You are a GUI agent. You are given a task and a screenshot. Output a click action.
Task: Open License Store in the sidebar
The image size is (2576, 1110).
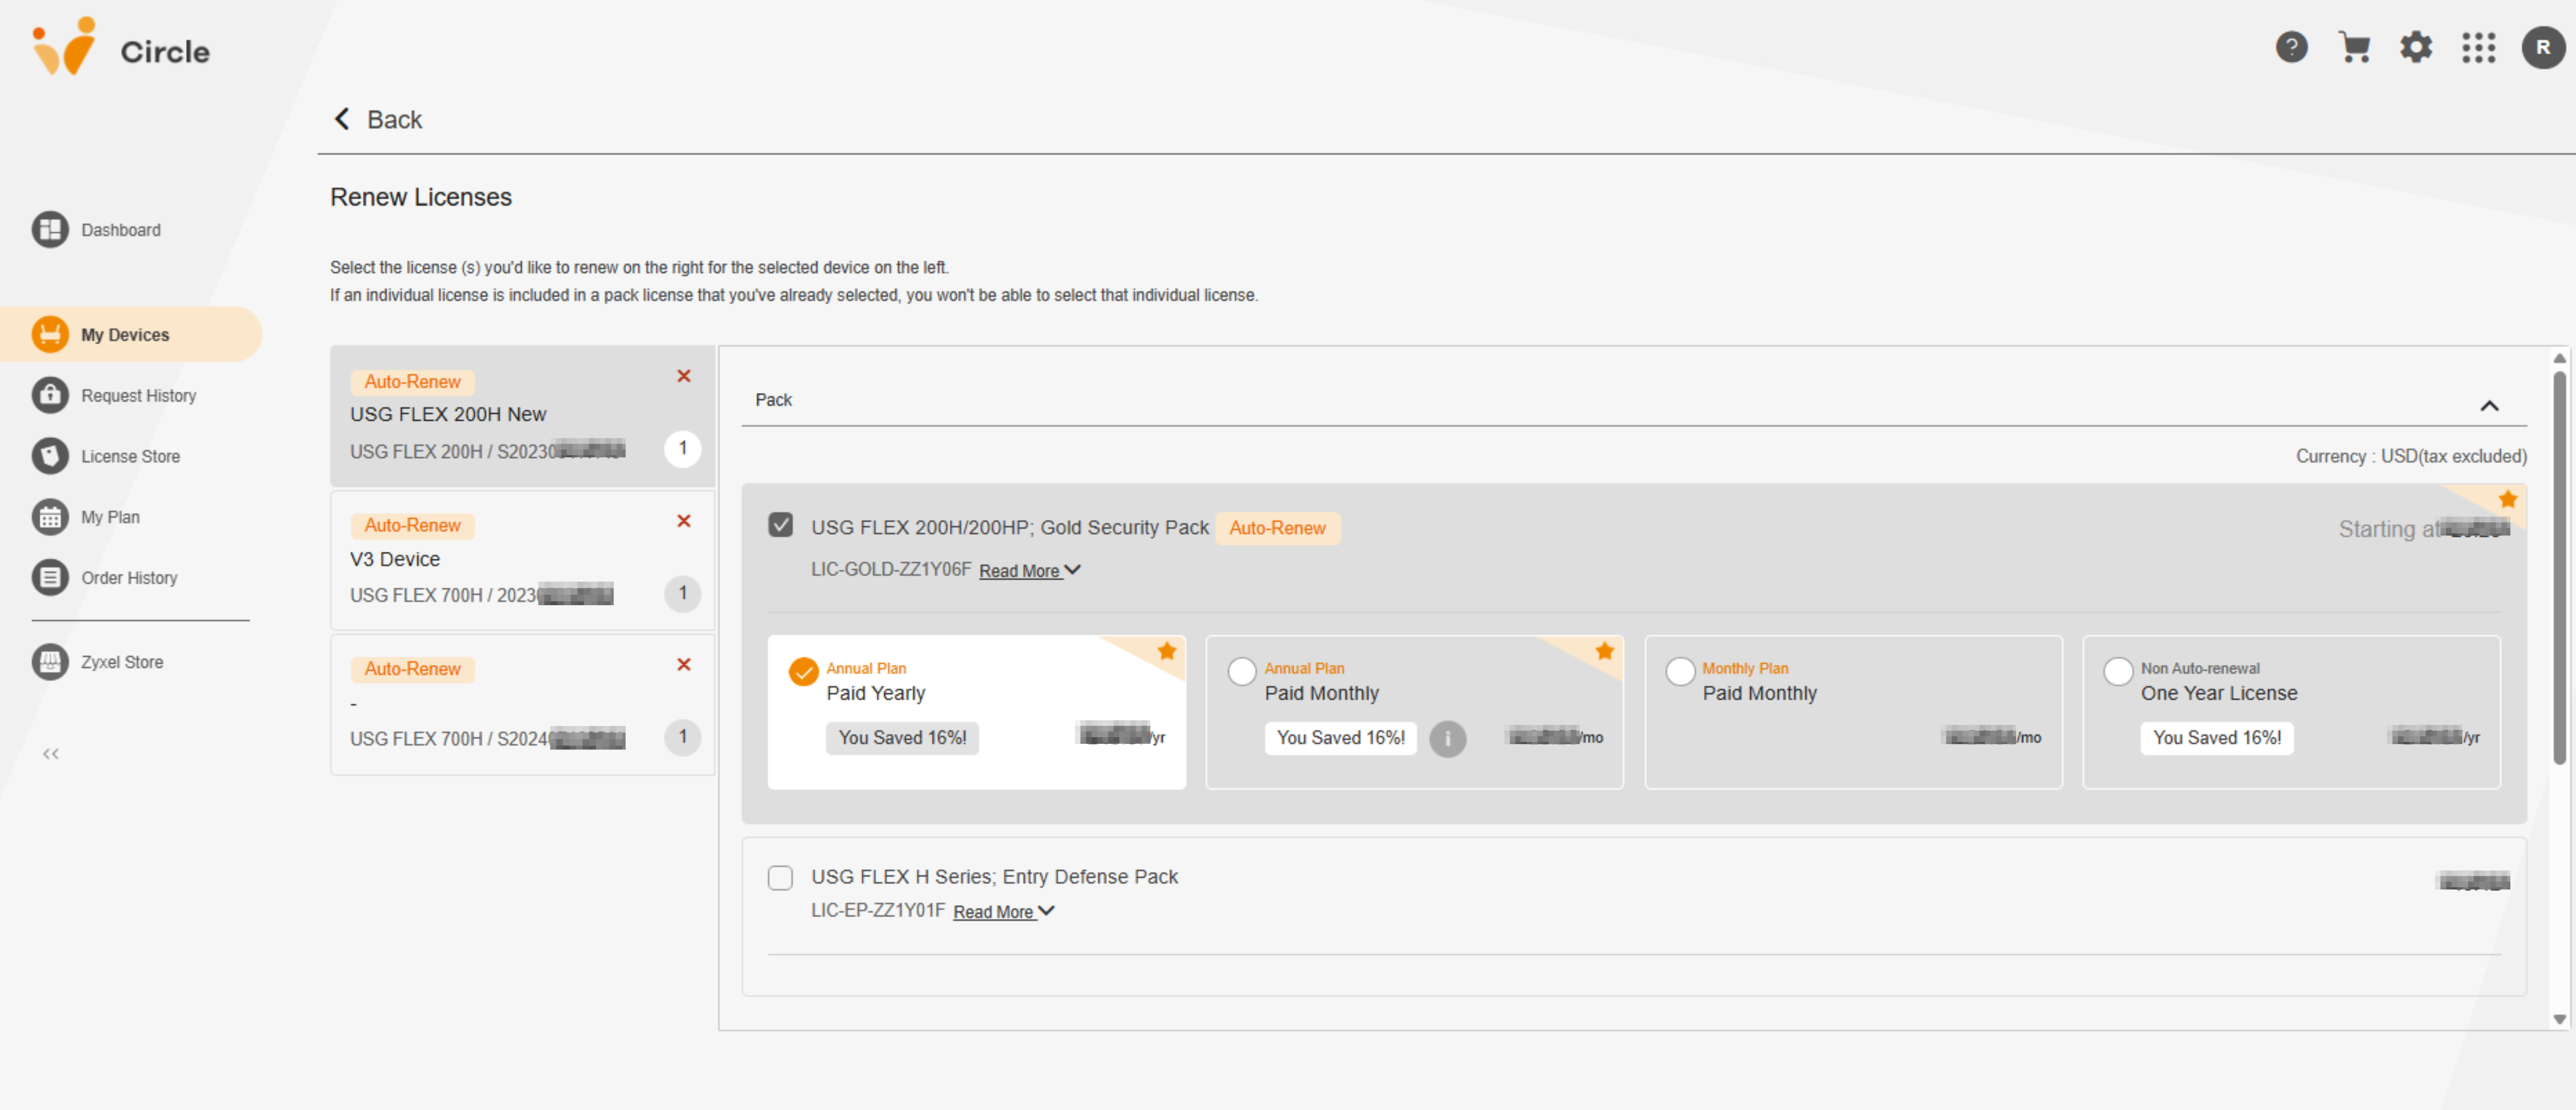point(130,456)
